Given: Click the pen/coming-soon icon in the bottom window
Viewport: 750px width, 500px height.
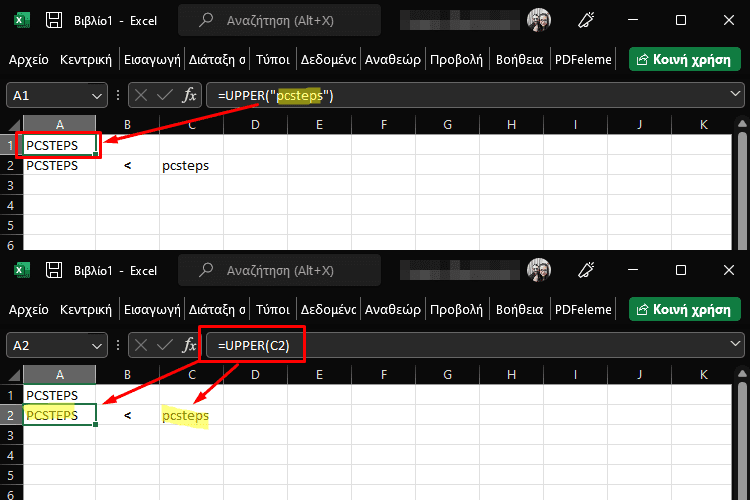Looking at the screenshot, I should pos(586,270).
